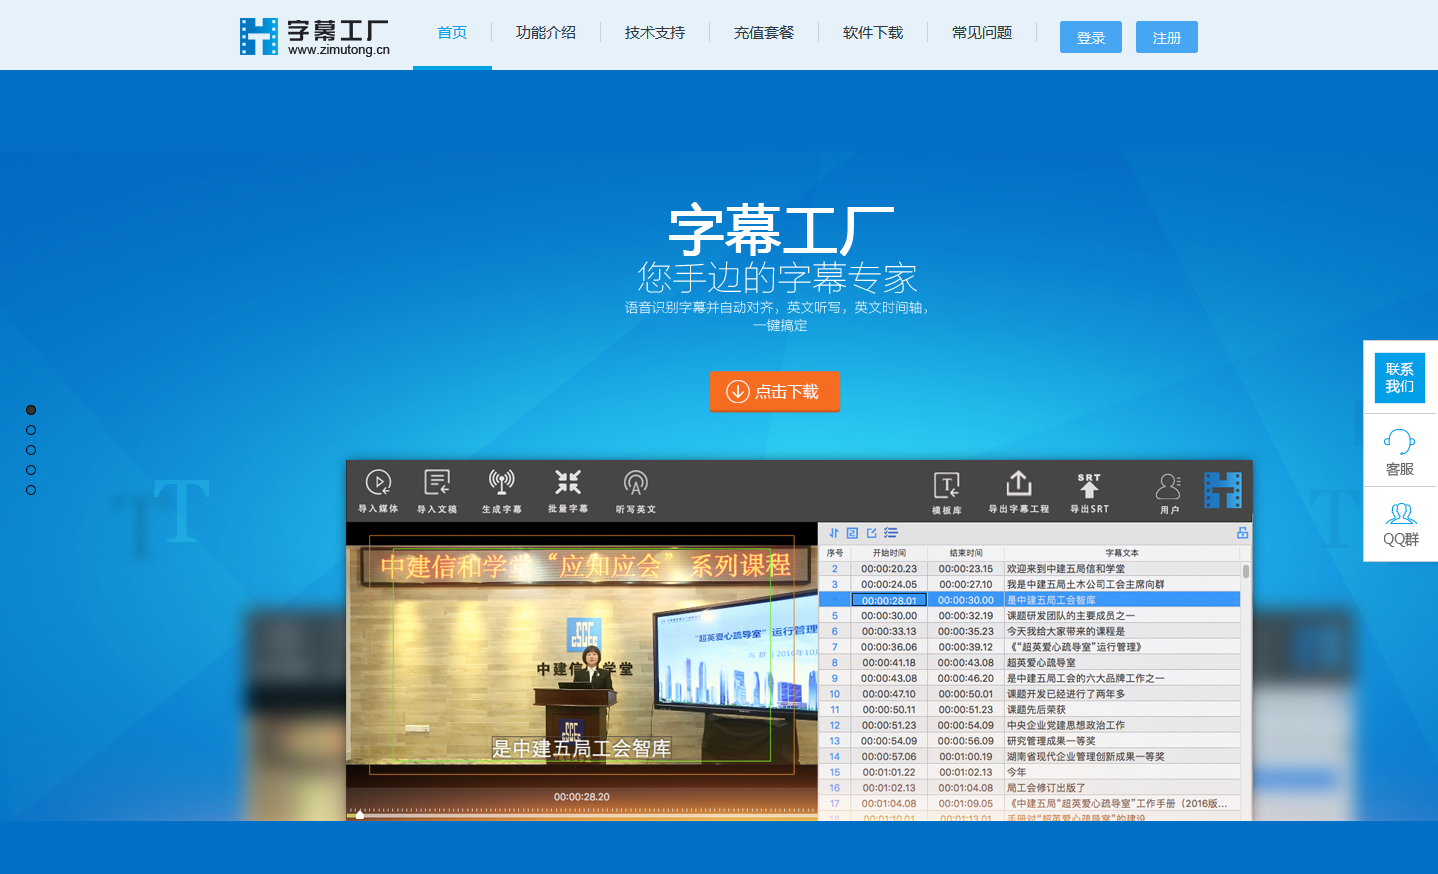Click the 模板库 icon
The height and width of the screenshot is (874, 1438).
pos(947,492)
